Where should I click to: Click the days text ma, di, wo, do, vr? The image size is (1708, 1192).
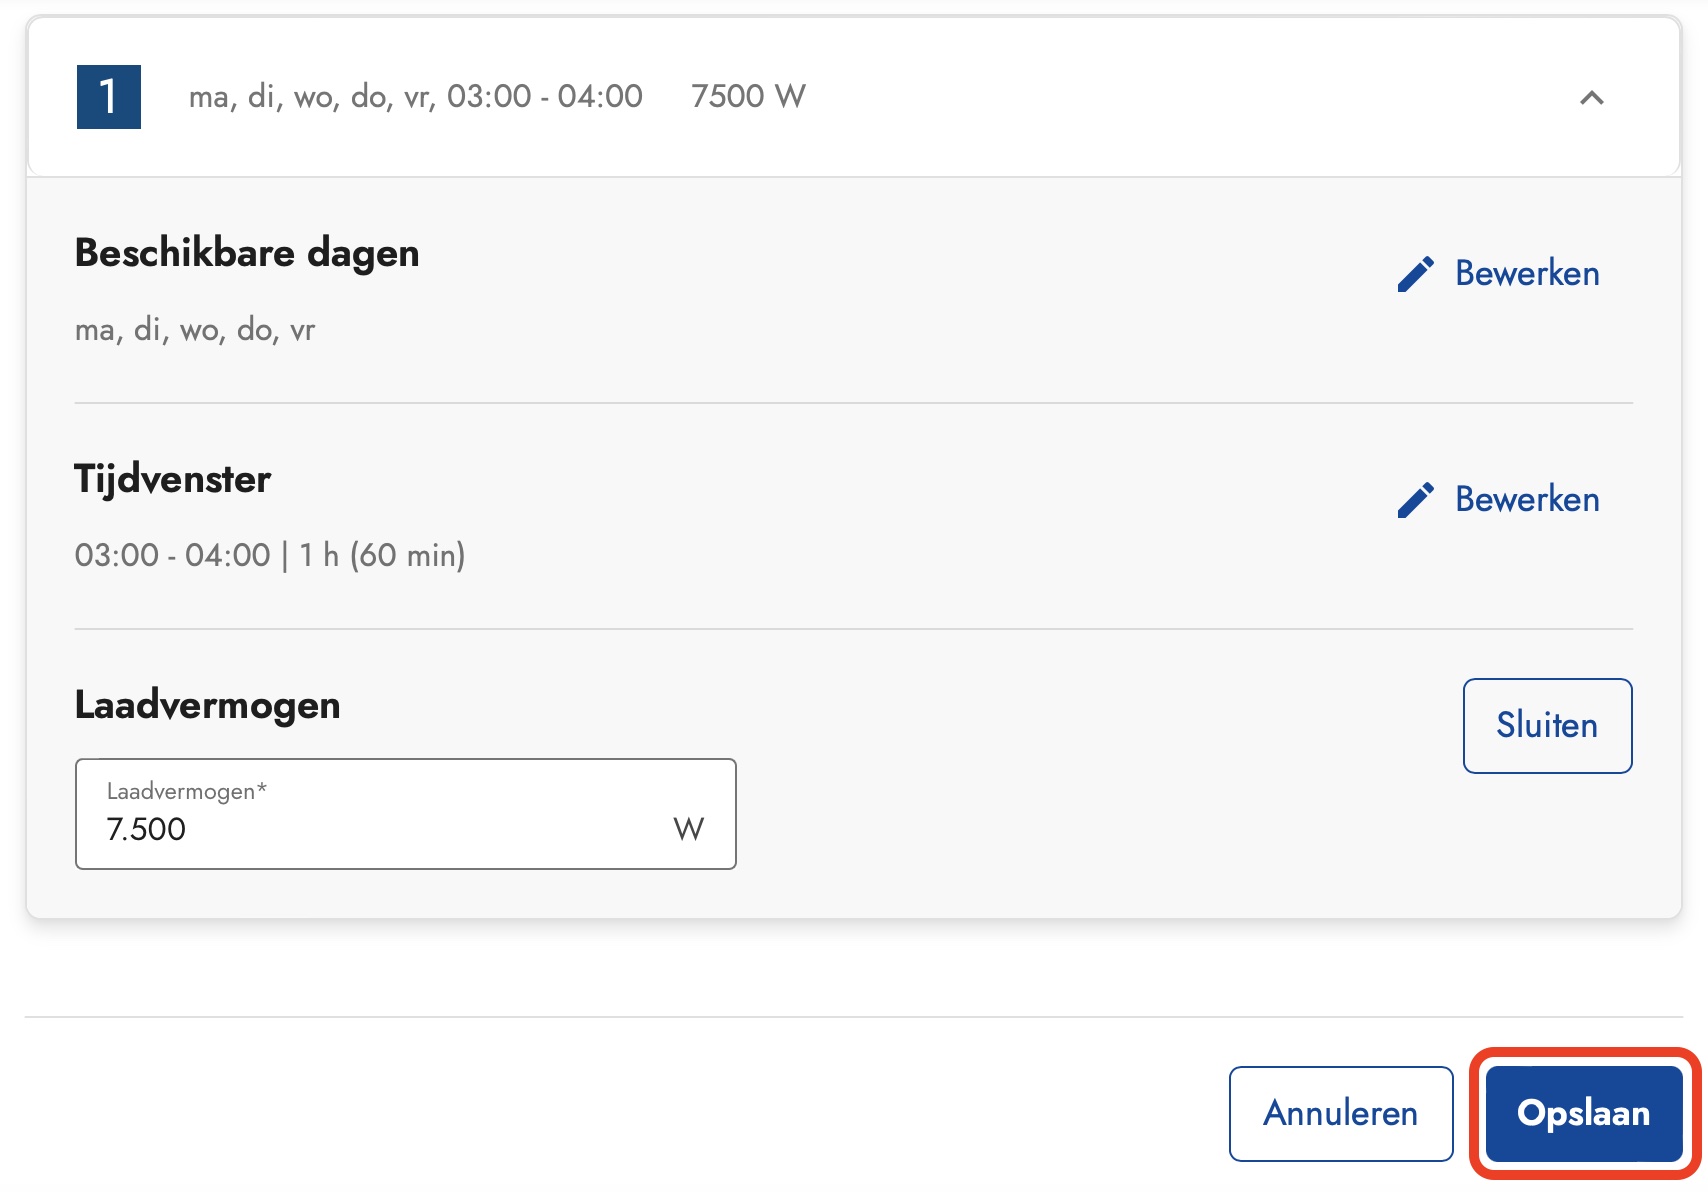coord(194,330)
